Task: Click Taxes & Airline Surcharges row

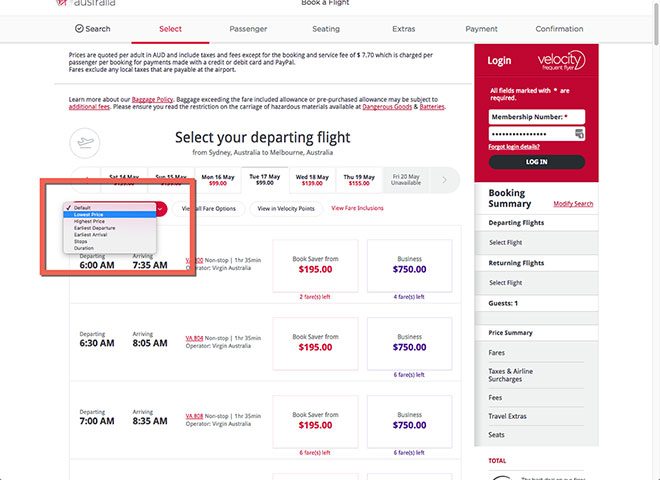Action: point(536,375)
